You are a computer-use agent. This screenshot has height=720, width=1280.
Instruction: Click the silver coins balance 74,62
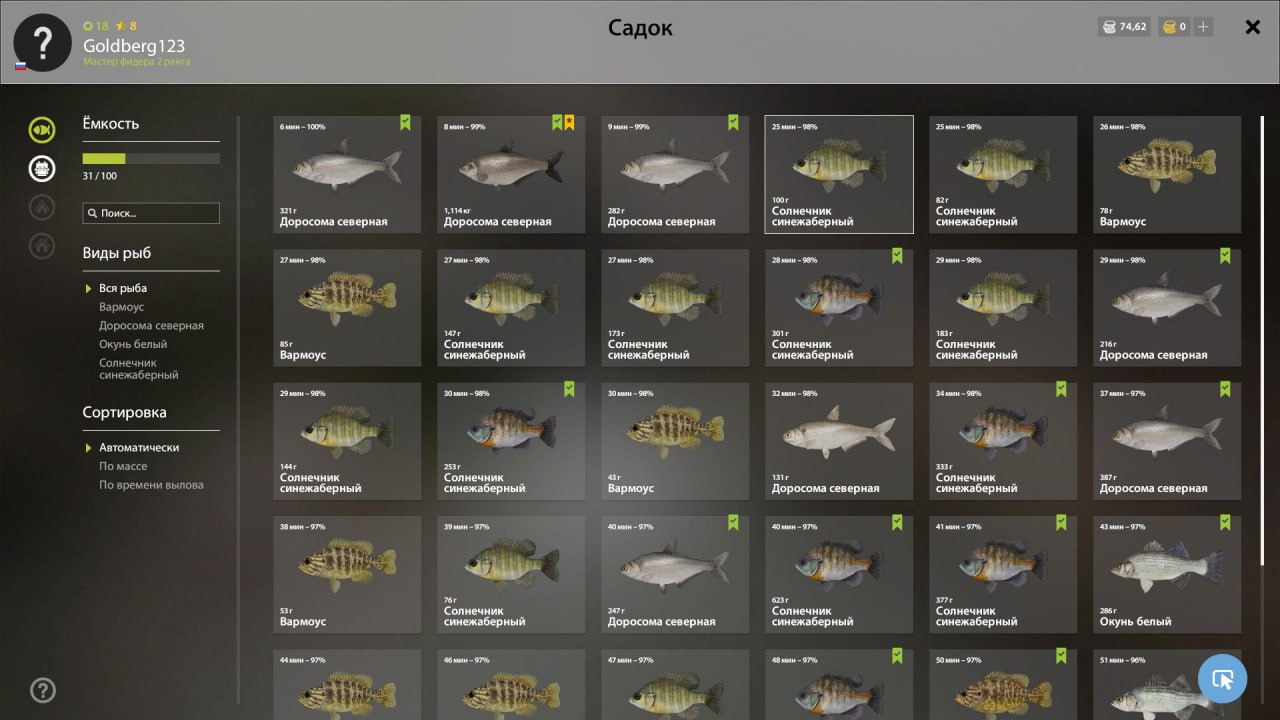[1124, 27]
